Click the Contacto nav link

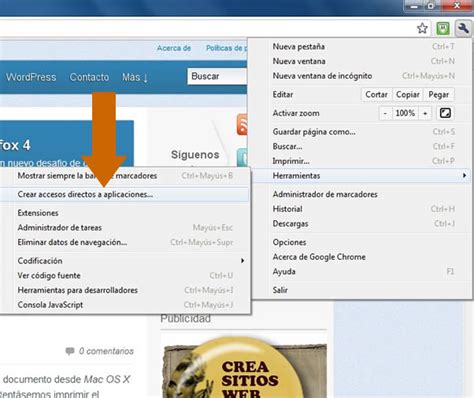(89, 77)
